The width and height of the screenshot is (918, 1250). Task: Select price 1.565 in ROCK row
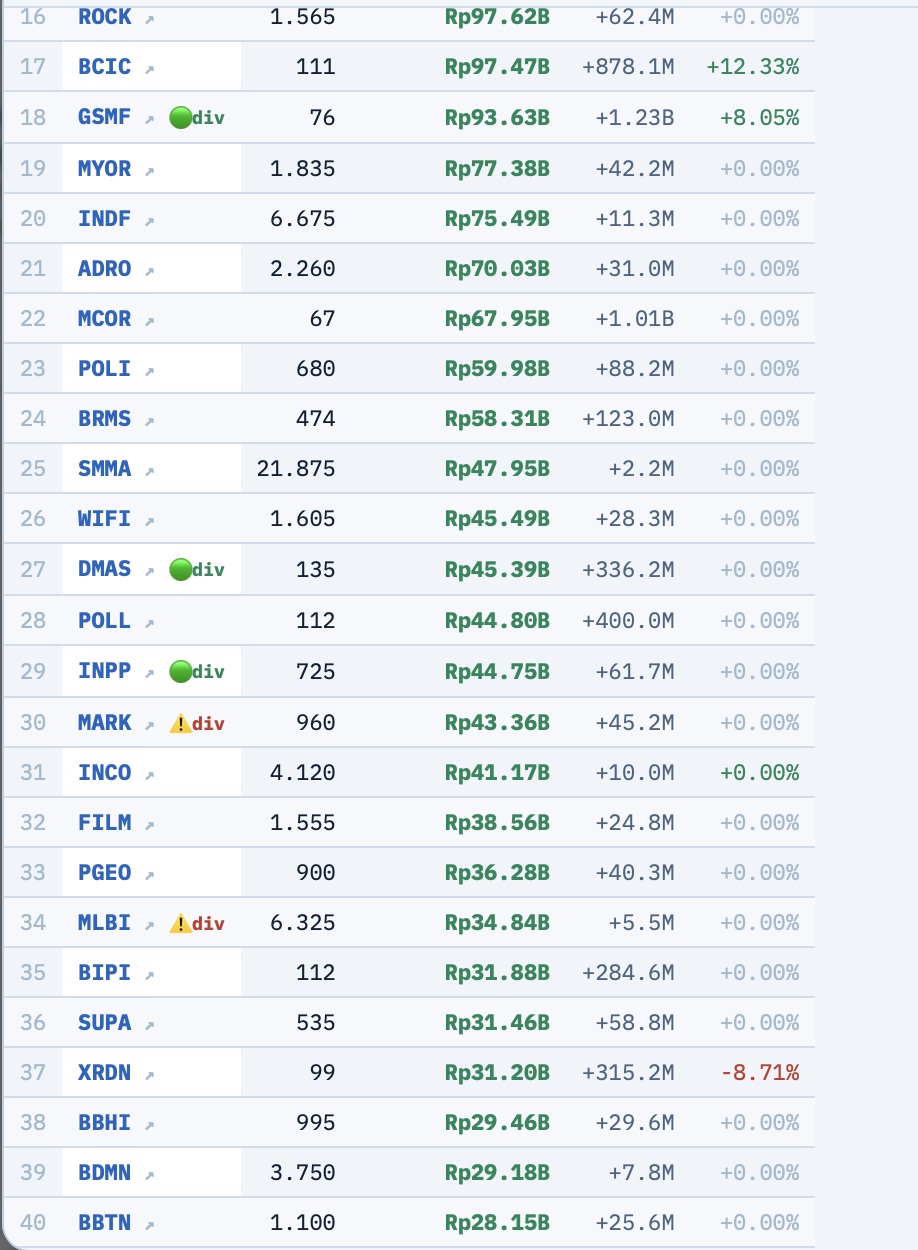pyautogui.click(x=302, y=16)
